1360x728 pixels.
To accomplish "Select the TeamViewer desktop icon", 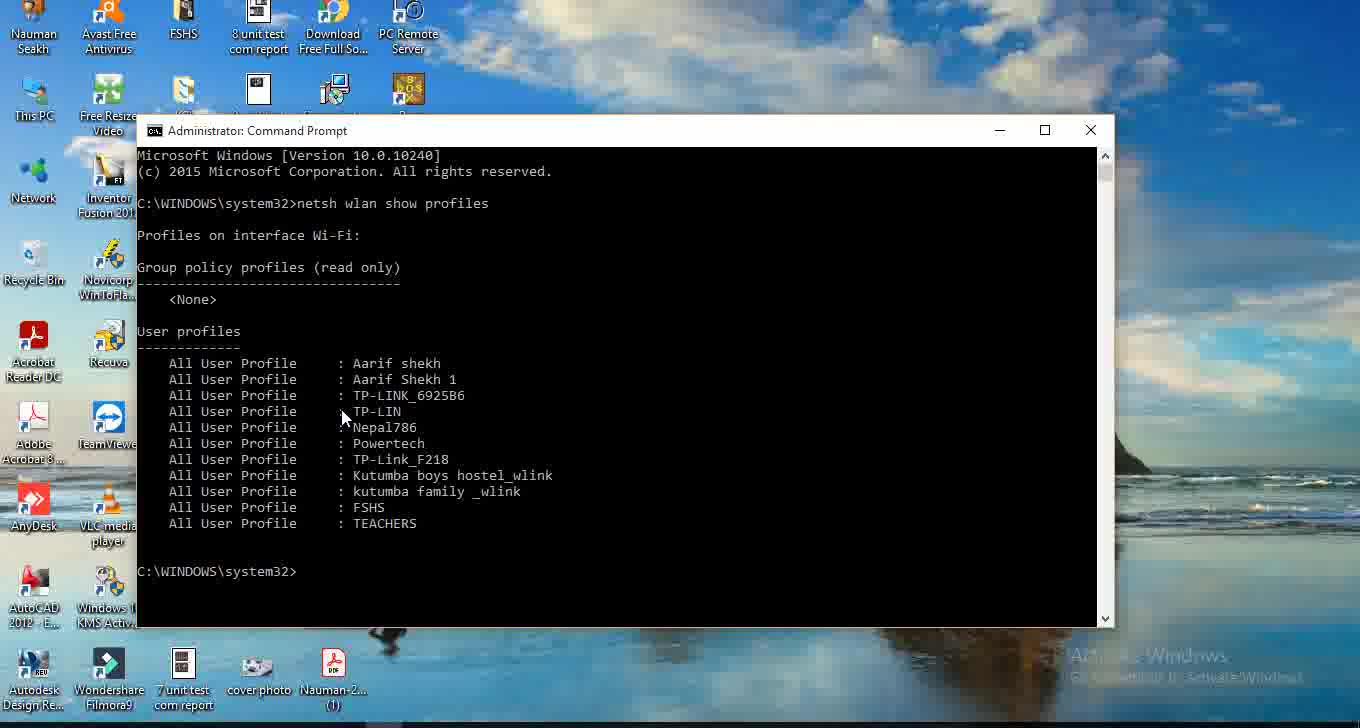I will coord(108,421).
